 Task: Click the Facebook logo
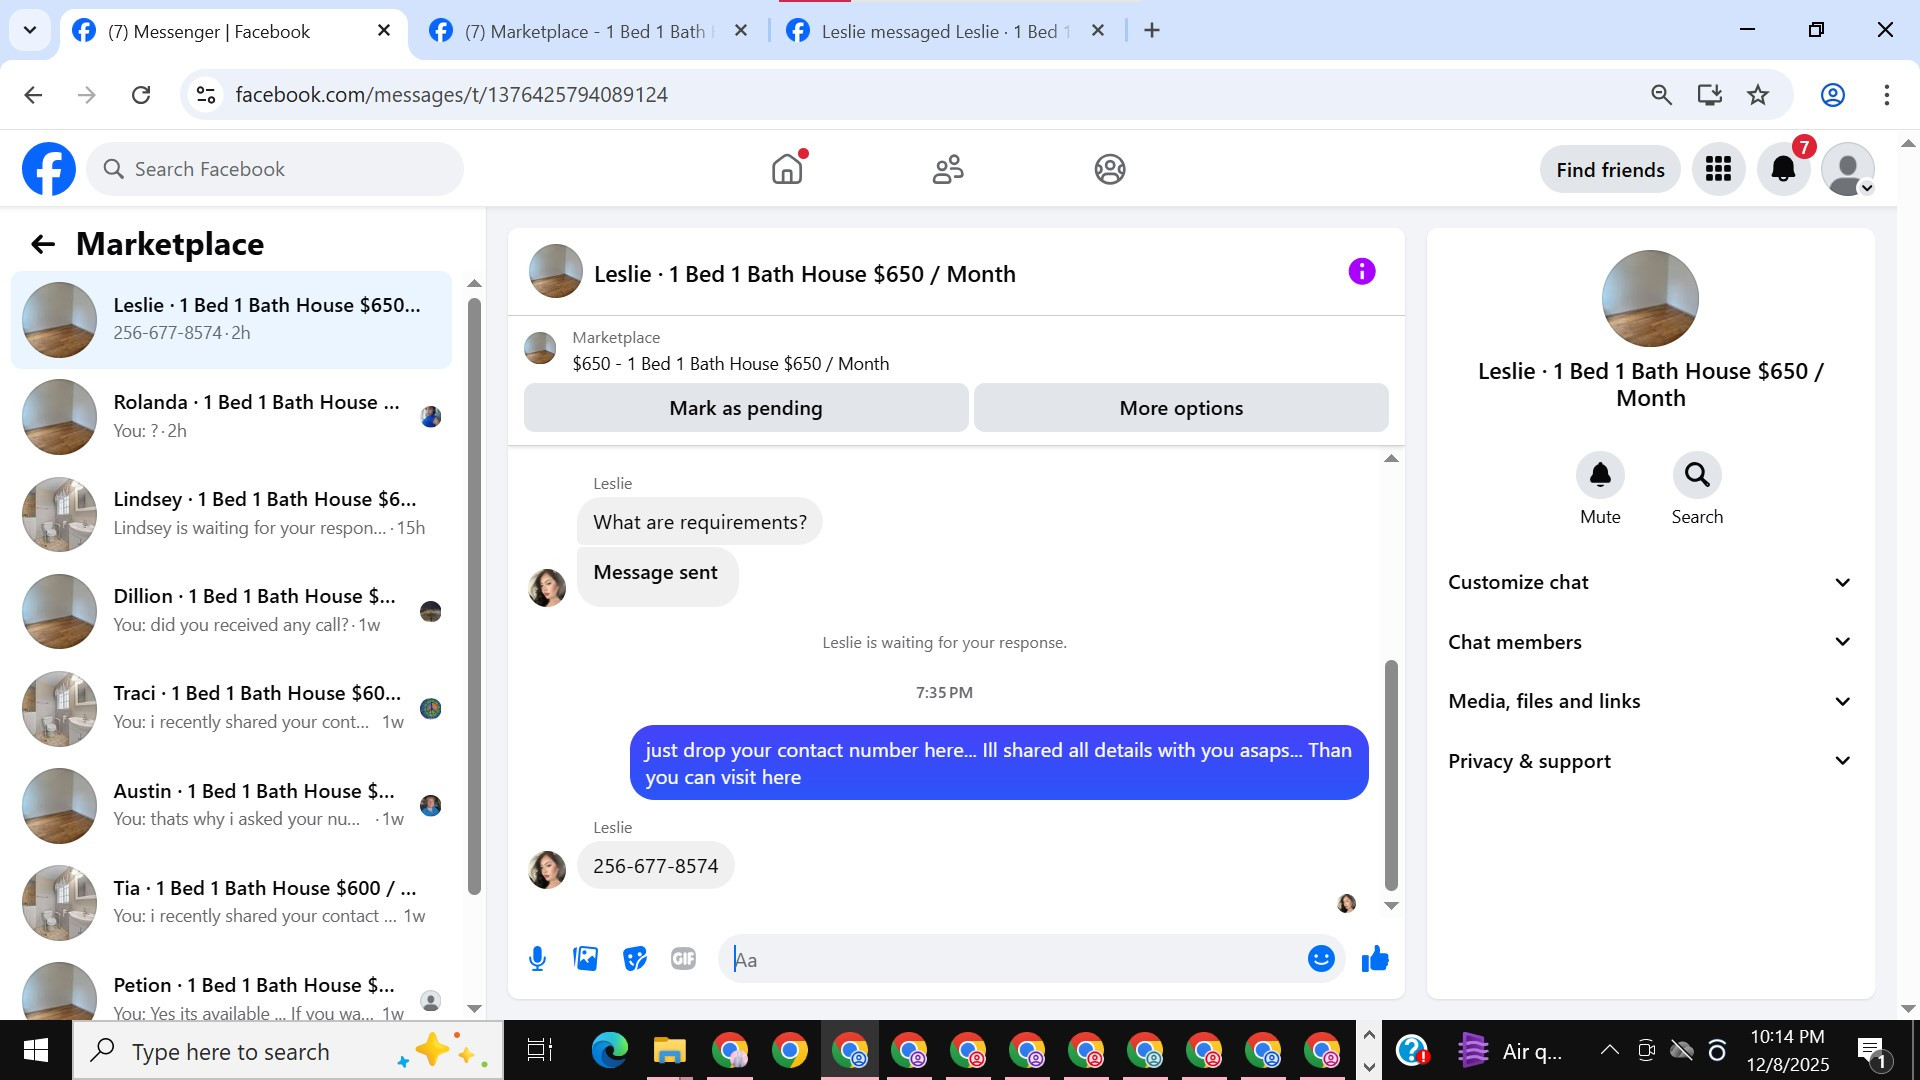(49, 169)
